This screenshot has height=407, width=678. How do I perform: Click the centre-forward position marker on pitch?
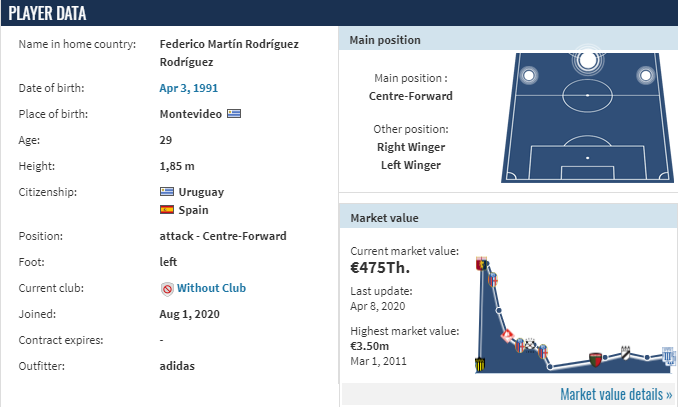587,60
